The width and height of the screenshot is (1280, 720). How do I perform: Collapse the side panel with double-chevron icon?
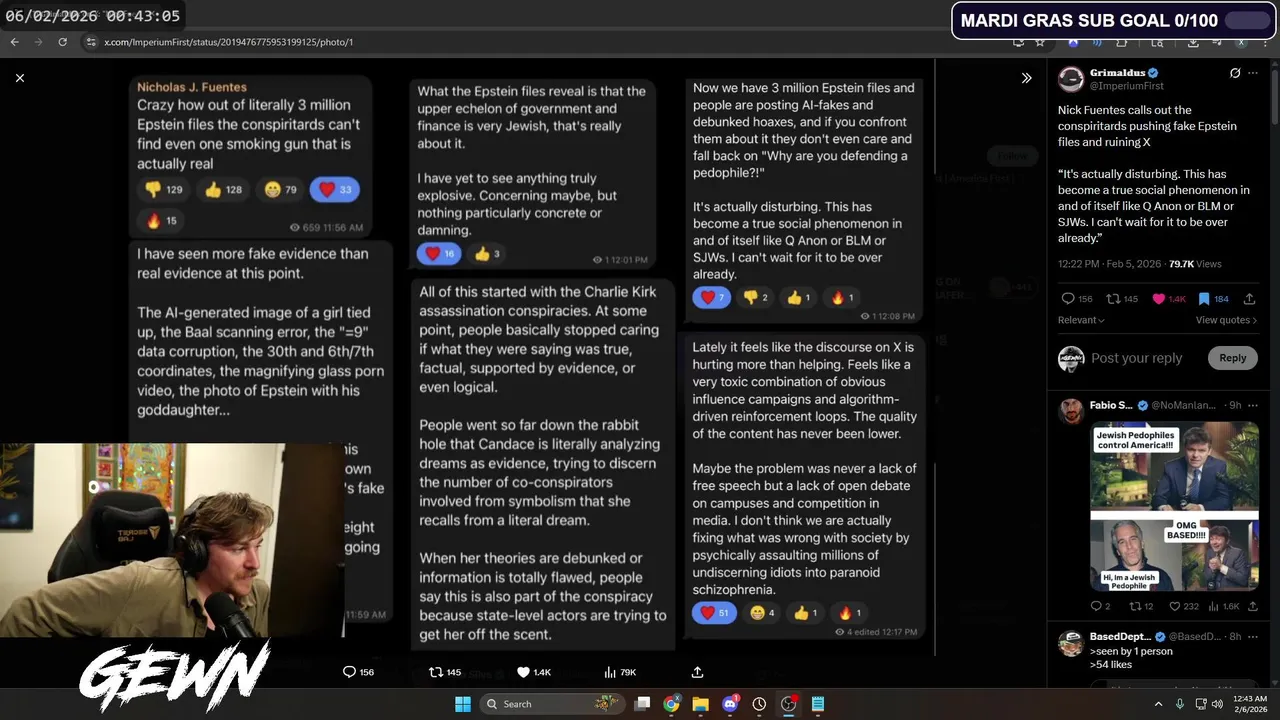click(x=1026, y=78)
